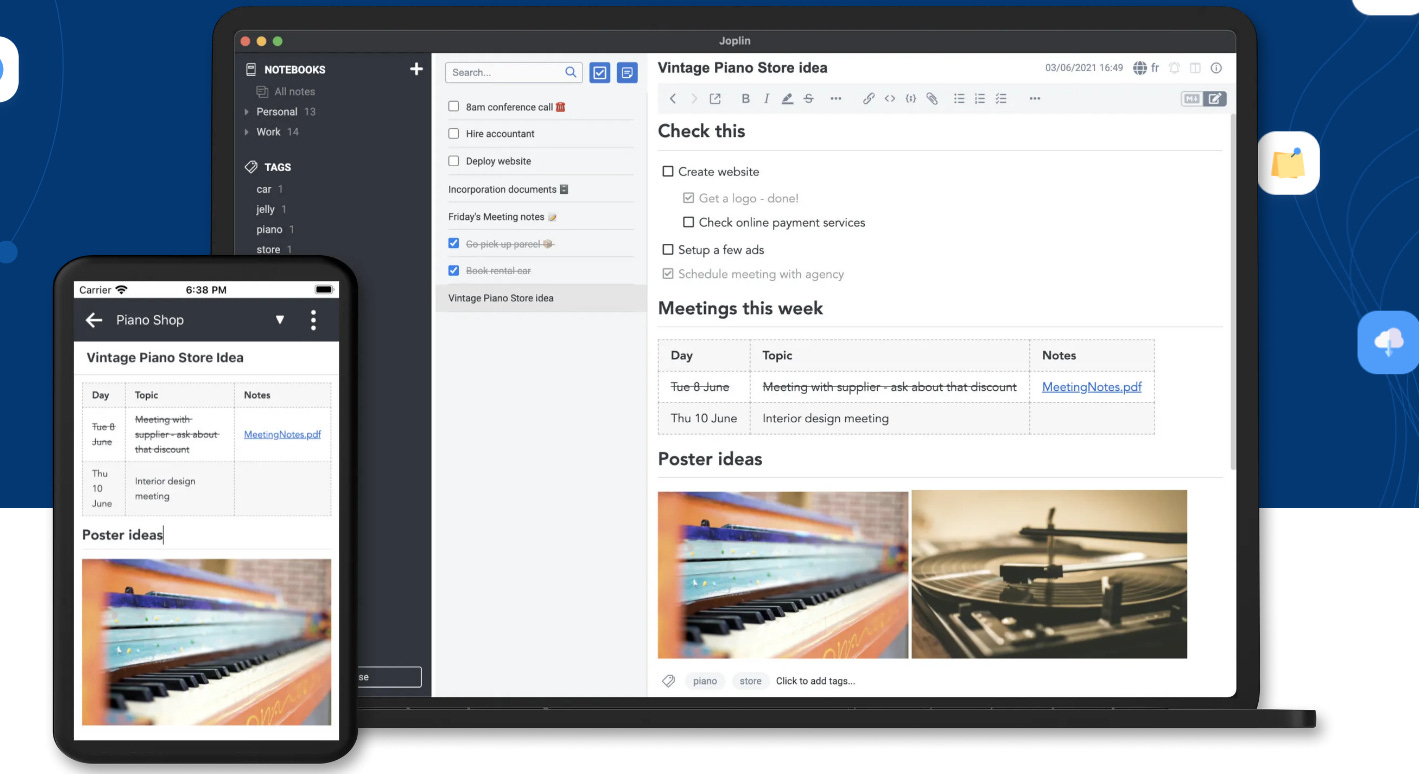
Task: Tick the 'Create website' checkbox in the note
Action: tap(668, 172)
